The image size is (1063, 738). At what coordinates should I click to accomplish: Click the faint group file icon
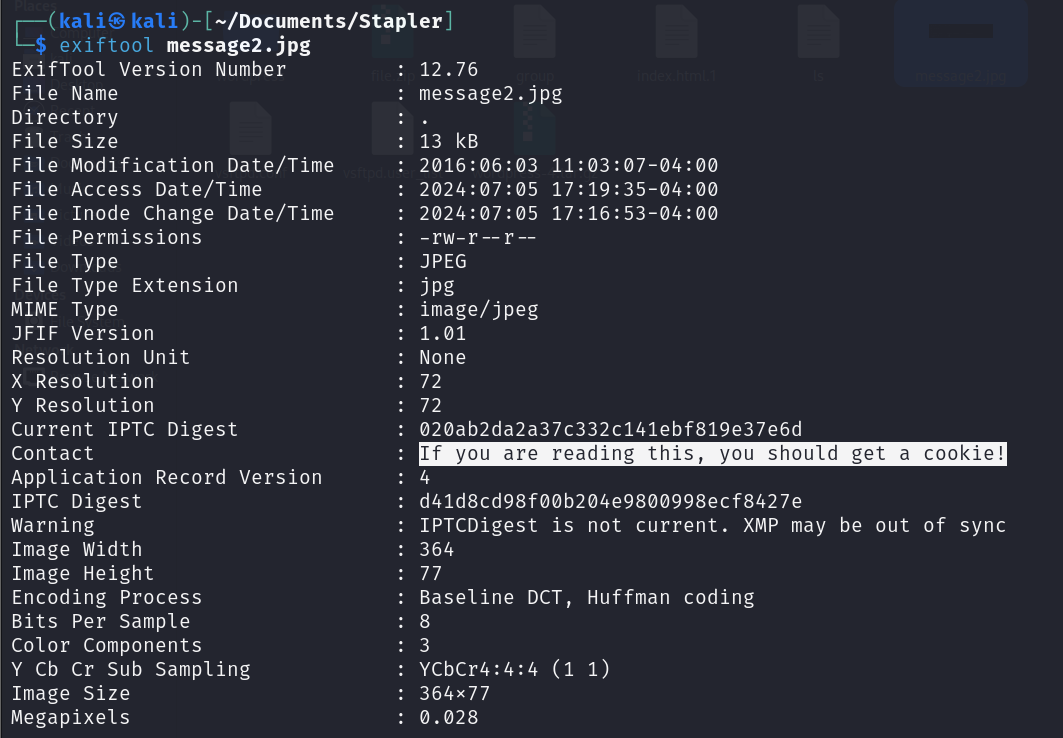point(535,43)
